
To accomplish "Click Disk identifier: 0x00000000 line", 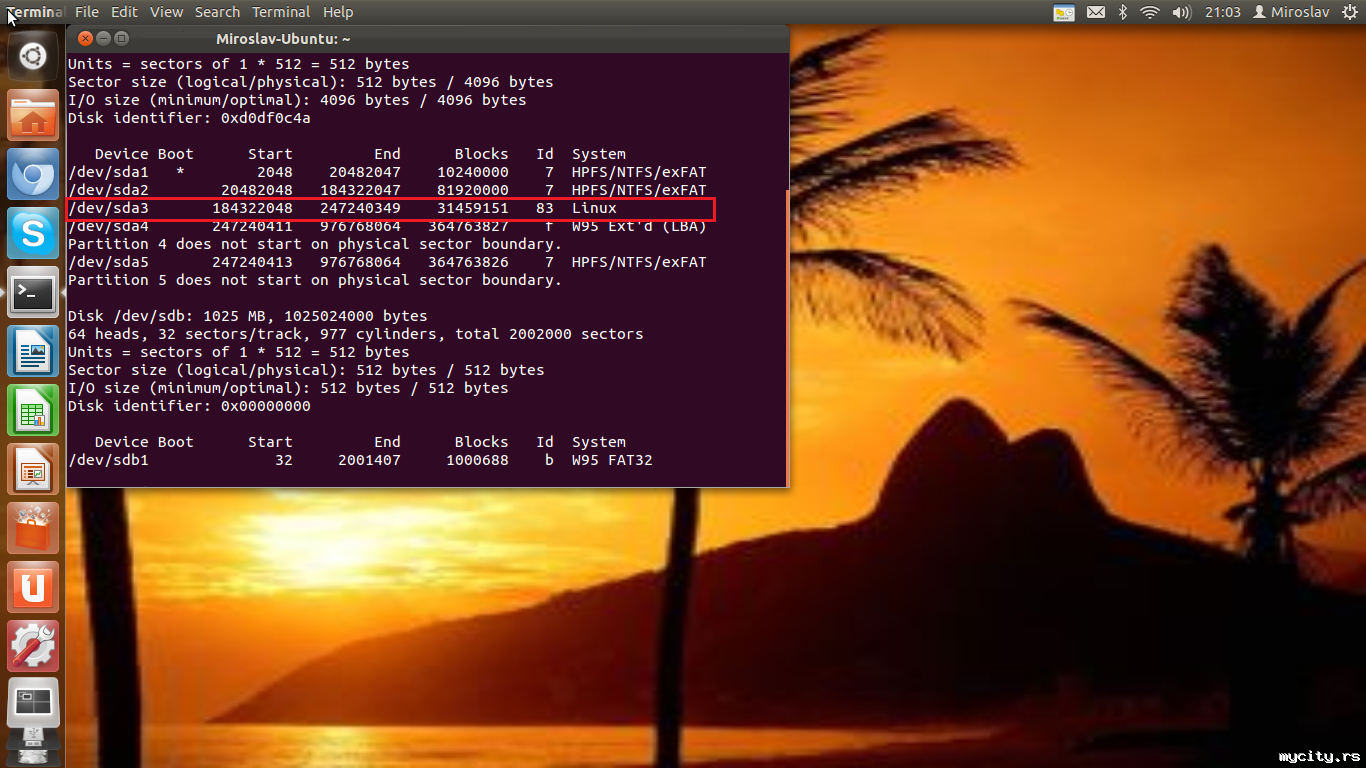I will pyautogui.click(x=189, y=406).
